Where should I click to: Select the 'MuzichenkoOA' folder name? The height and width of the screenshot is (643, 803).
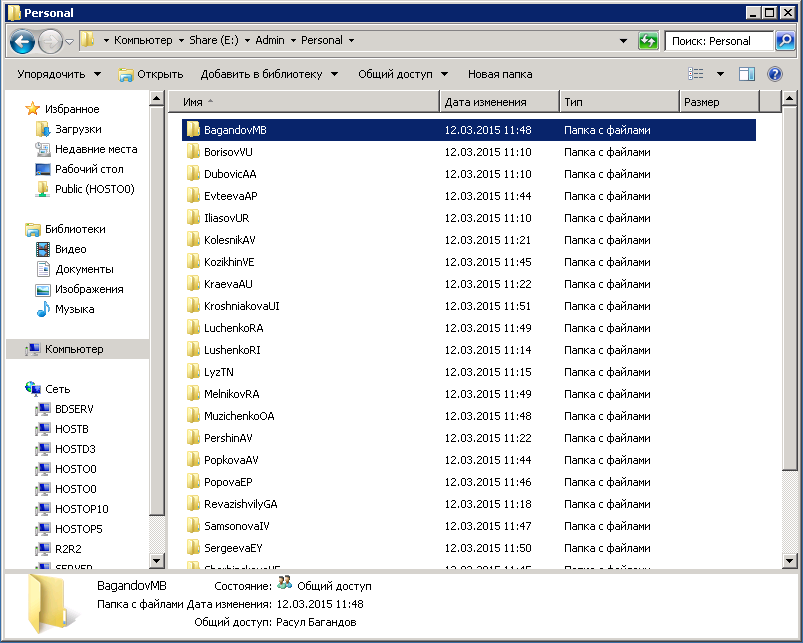[239, 416]
